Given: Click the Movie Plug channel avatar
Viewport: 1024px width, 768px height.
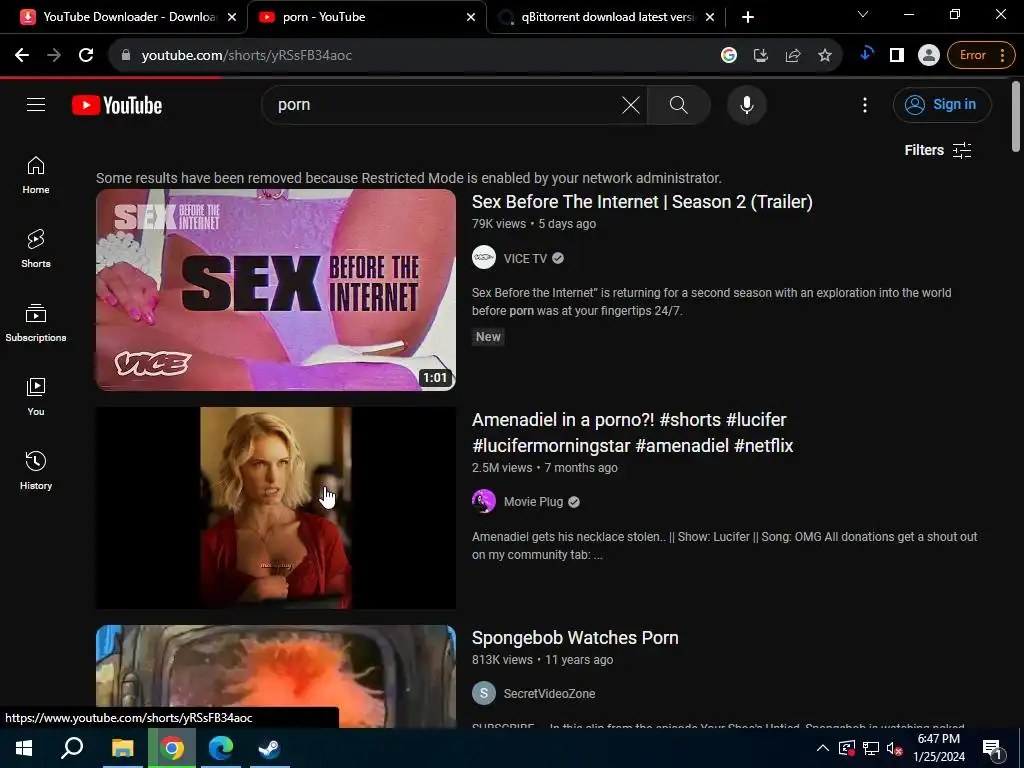Looking at the screenshot, I should click(x=484, y=502).
